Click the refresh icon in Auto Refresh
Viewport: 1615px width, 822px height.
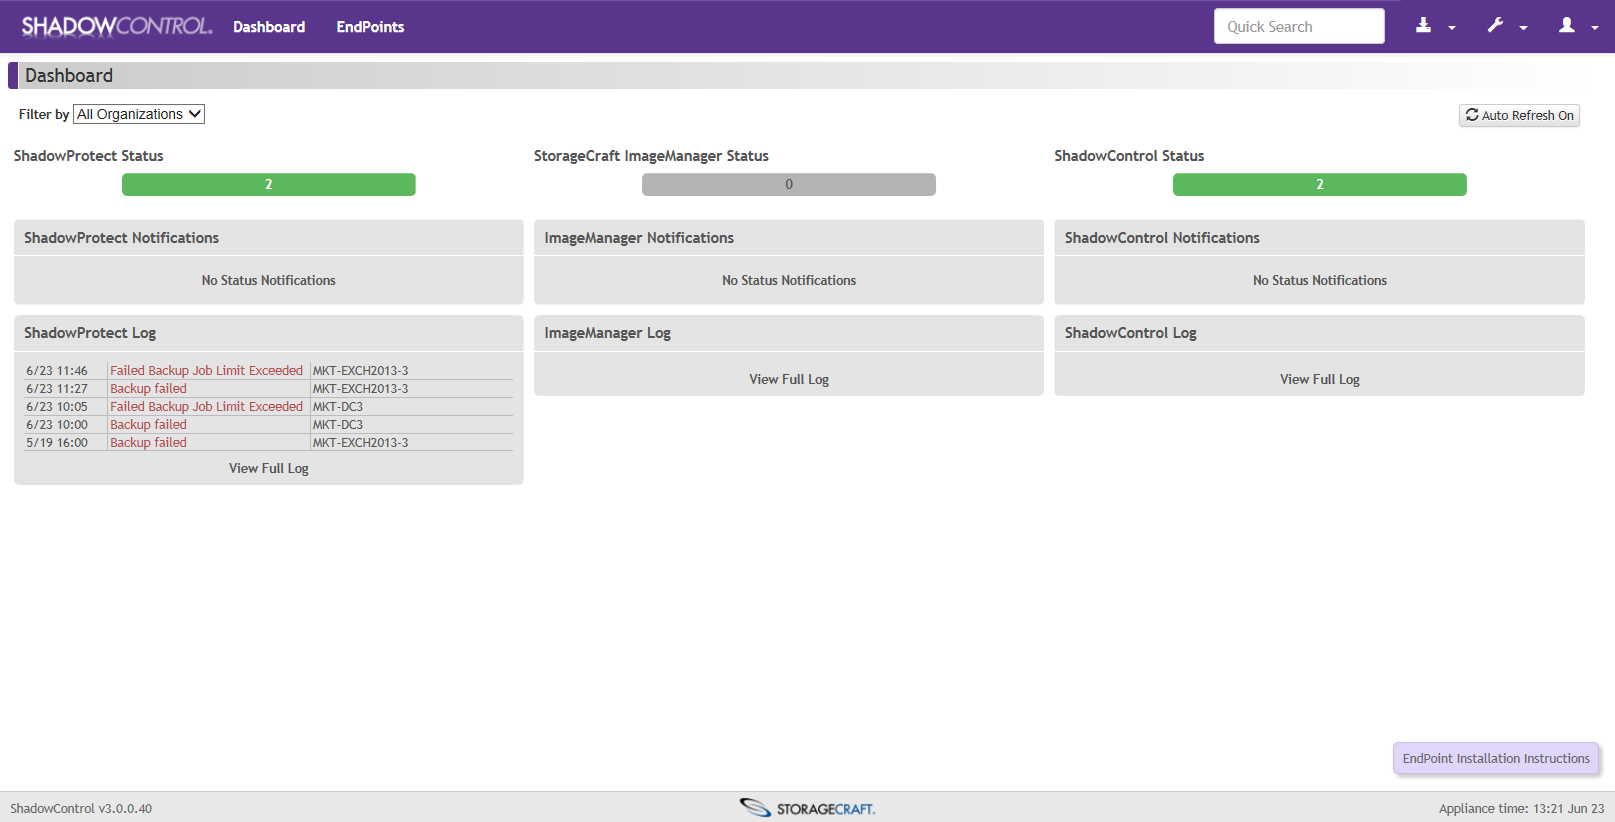click(1472, 115)
